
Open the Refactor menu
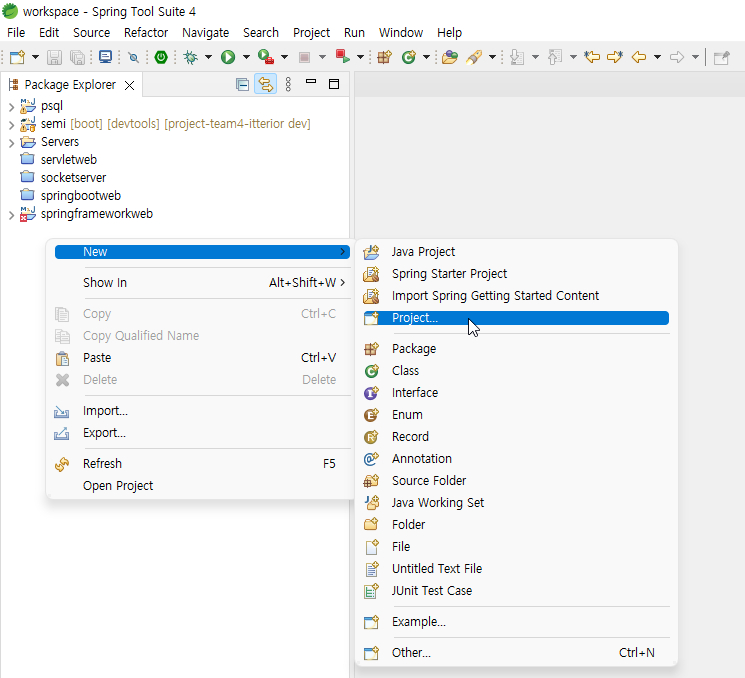pos(146,32)
